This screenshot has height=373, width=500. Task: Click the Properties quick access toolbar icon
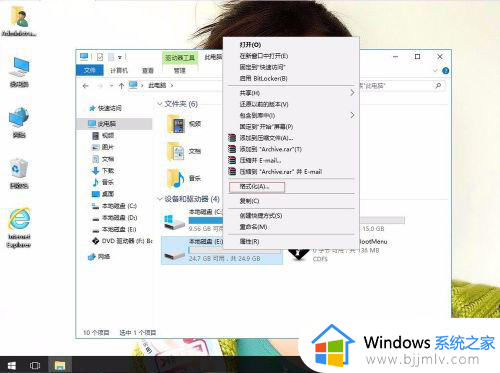coord(100,57)
